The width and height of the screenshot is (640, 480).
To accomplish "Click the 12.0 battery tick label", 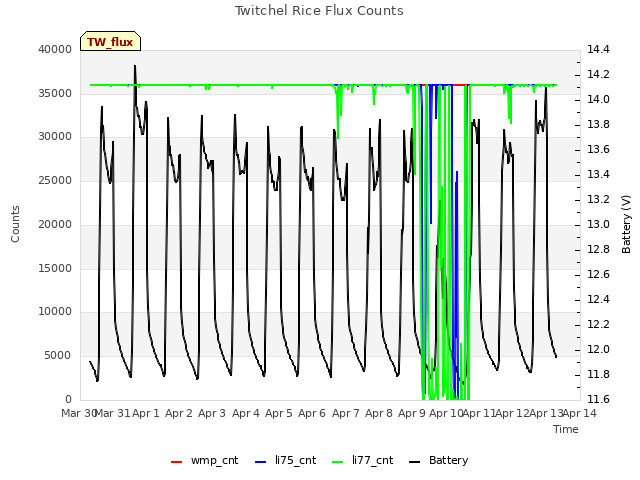I will tap(598, 349).
